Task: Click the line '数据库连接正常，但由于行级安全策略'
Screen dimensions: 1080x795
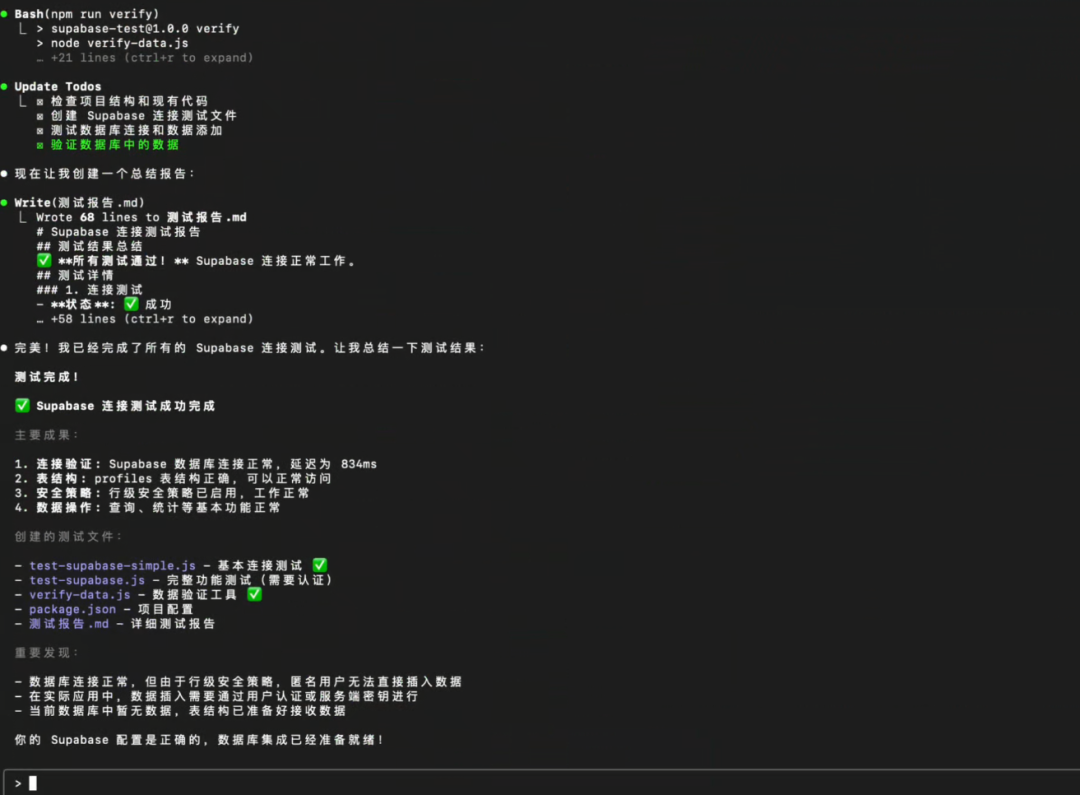Action: point(238,681)
